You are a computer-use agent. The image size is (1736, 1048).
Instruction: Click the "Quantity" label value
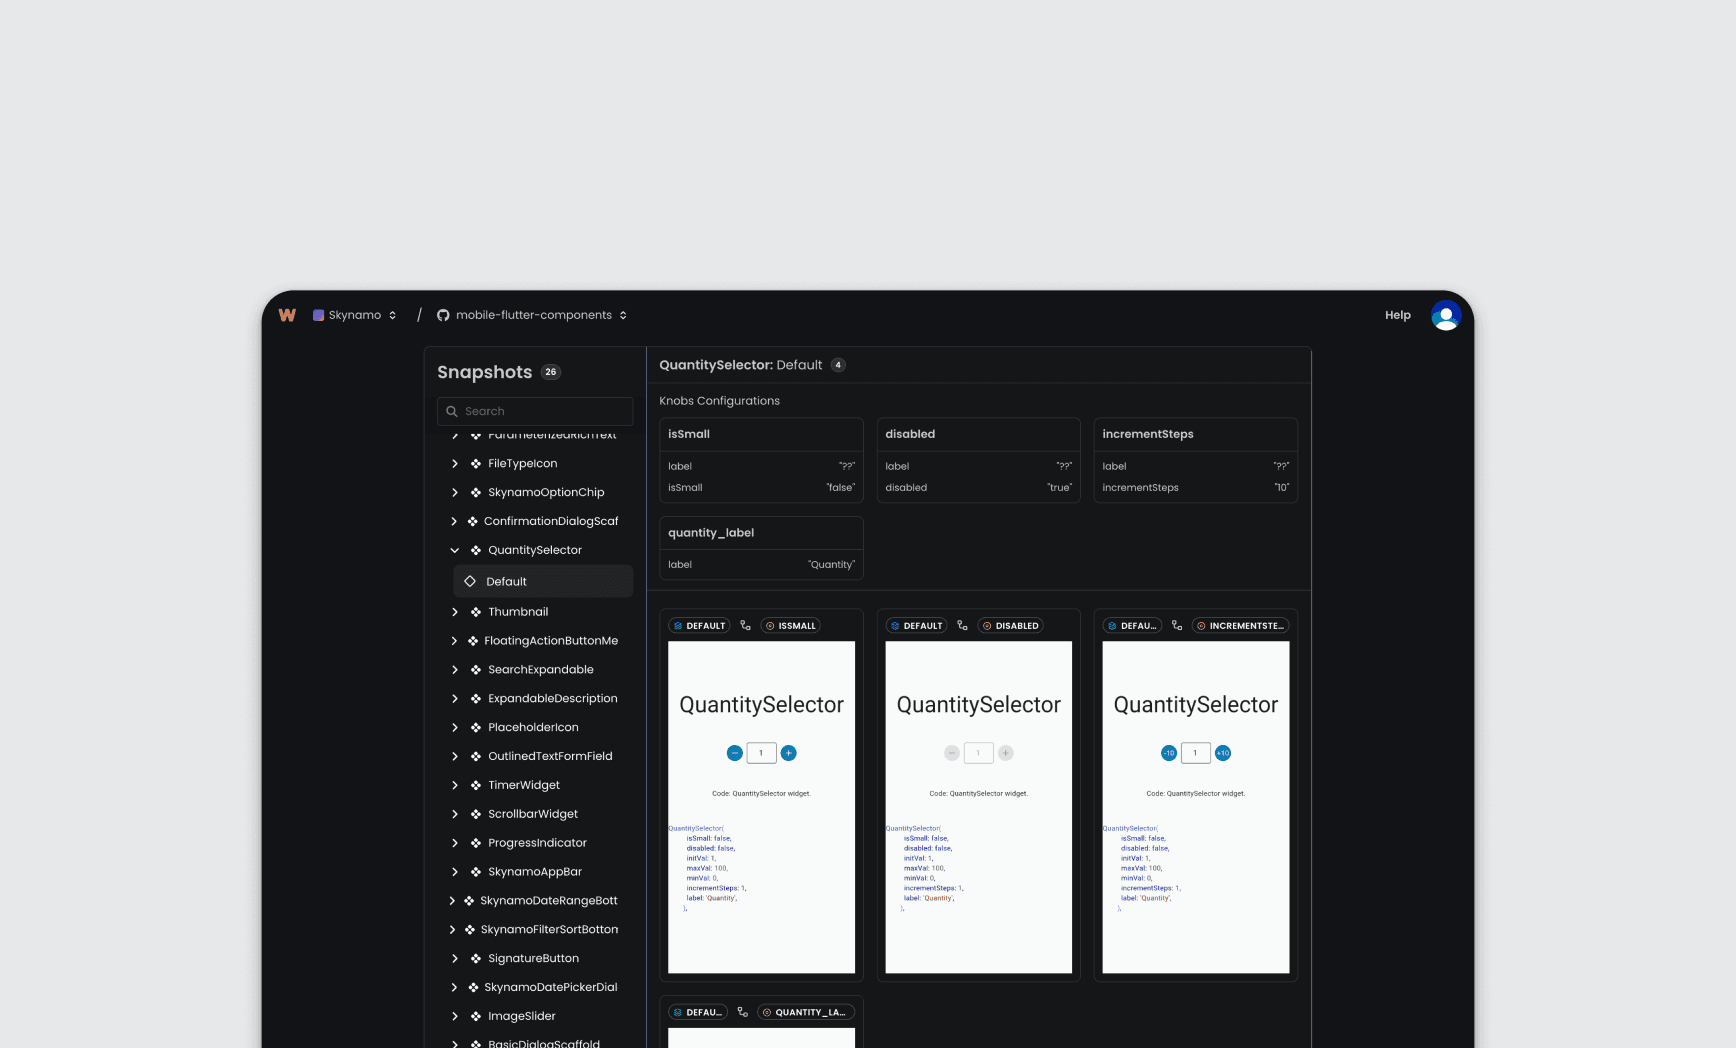[x=831, y=565]
